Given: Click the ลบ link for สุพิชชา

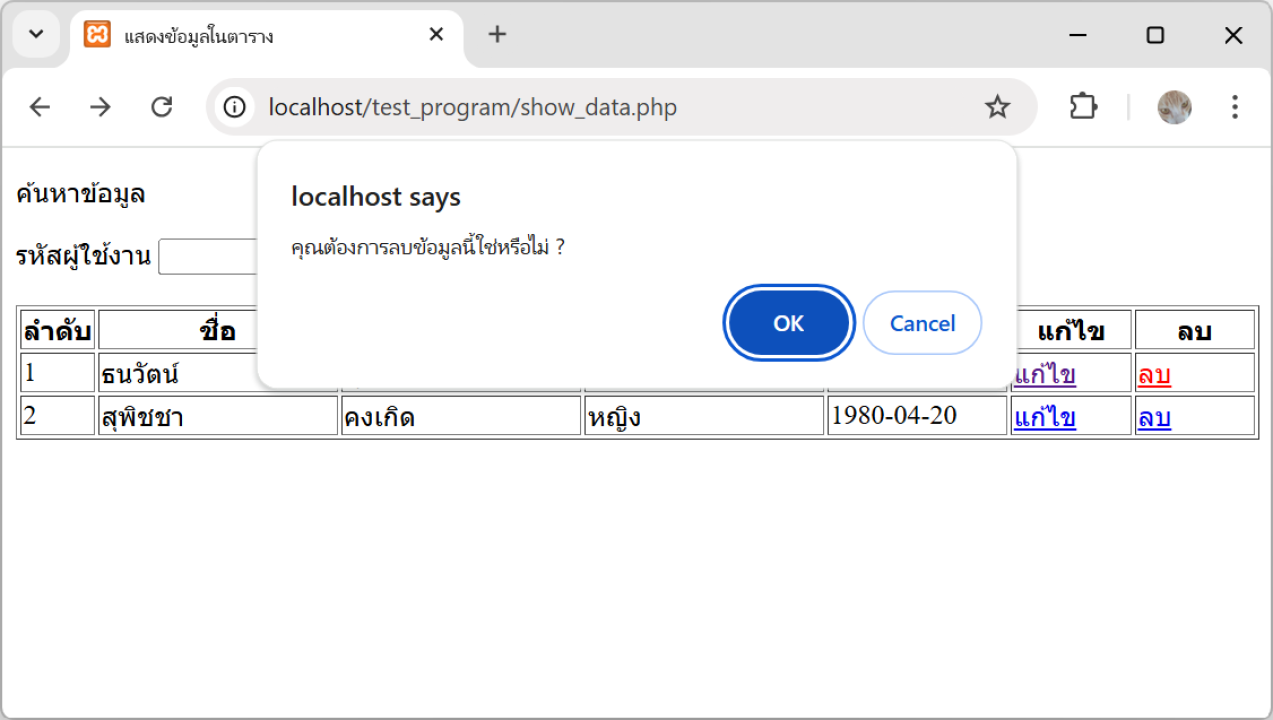Looking at the screenshot, I should (x=1154, y=417).
